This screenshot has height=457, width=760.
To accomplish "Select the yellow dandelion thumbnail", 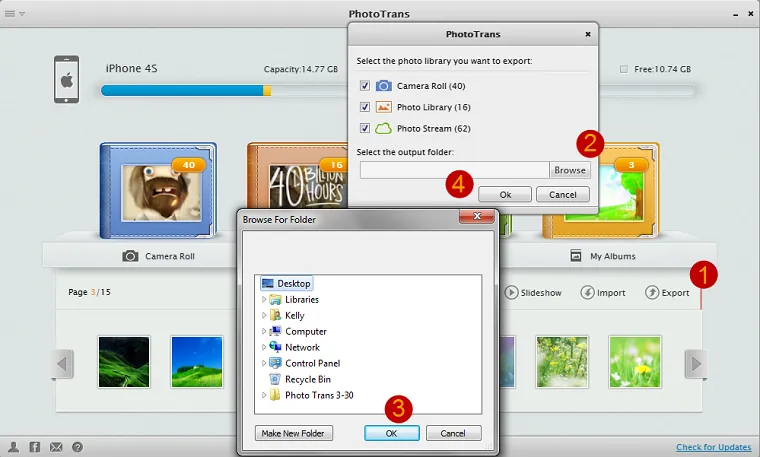I will (635, 362).
